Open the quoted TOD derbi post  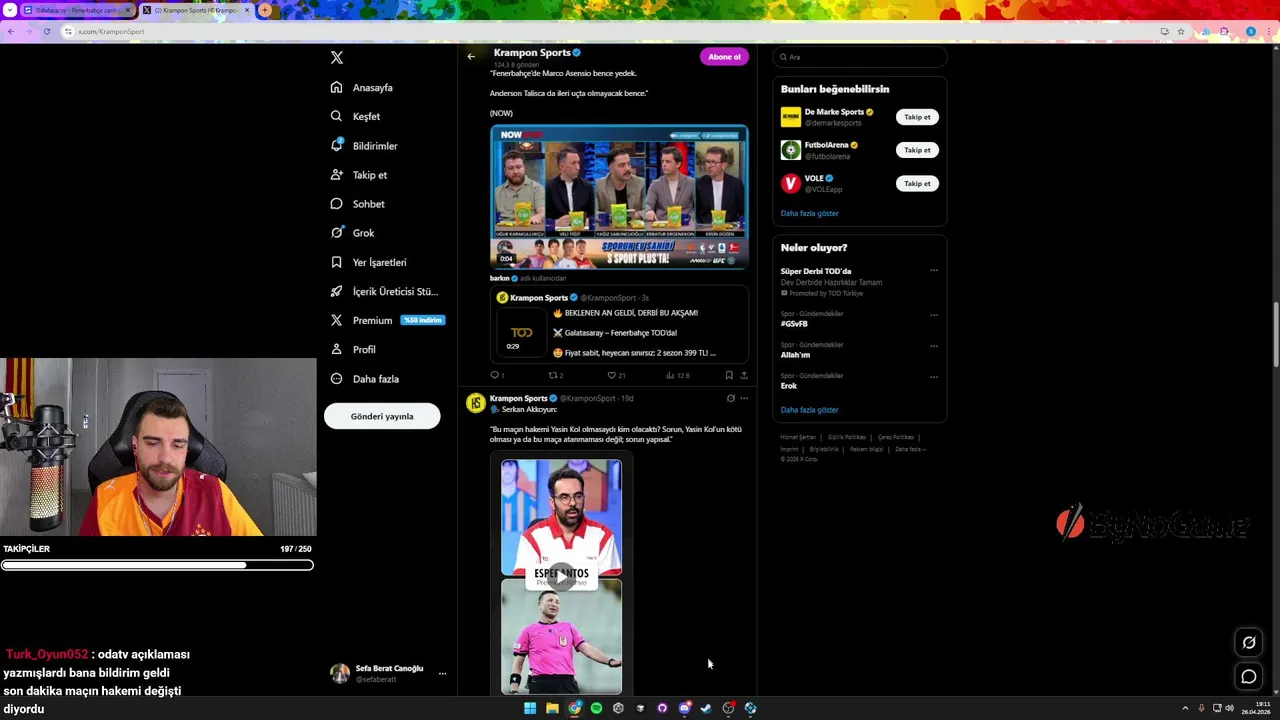tap(619, 324)
